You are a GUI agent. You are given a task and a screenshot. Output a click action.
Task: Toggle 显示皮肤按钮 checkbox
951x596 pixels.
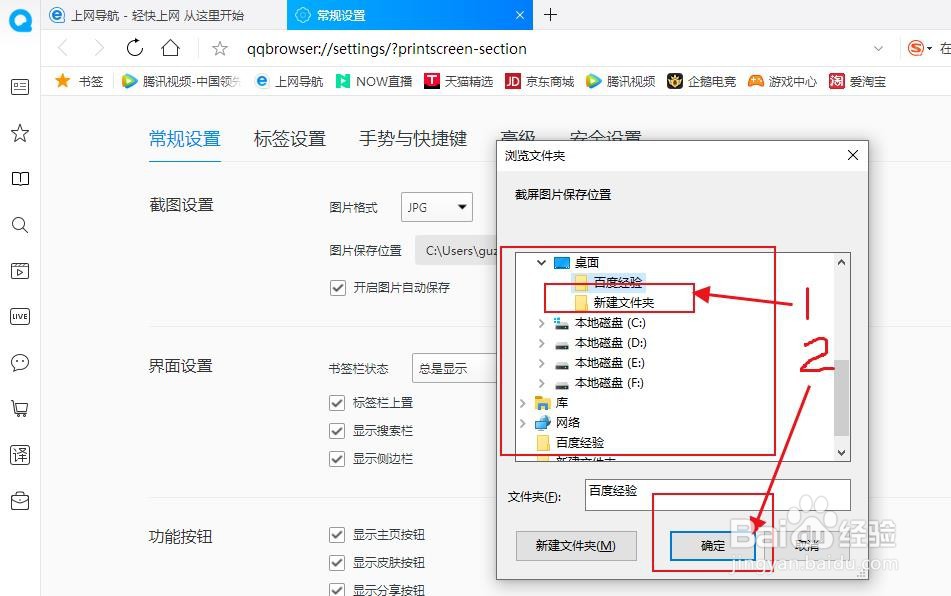tap(337, 563)
